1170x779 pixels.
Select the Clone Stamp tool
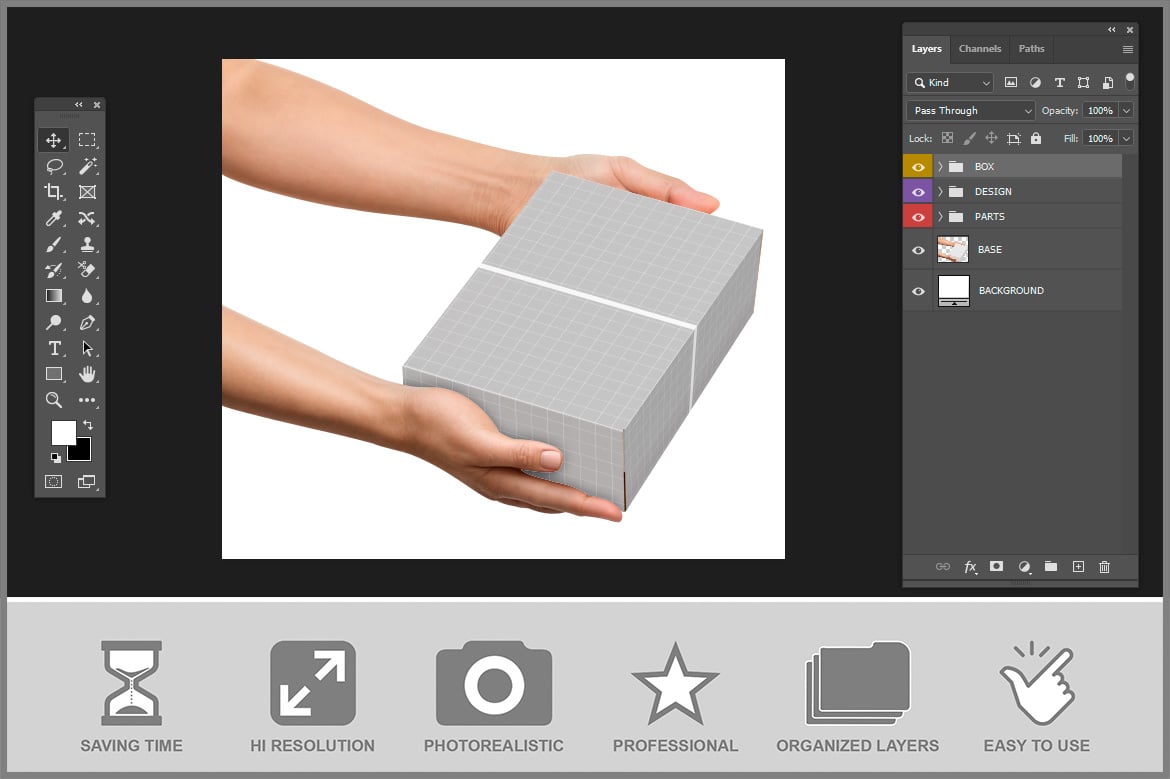point(87,244)
